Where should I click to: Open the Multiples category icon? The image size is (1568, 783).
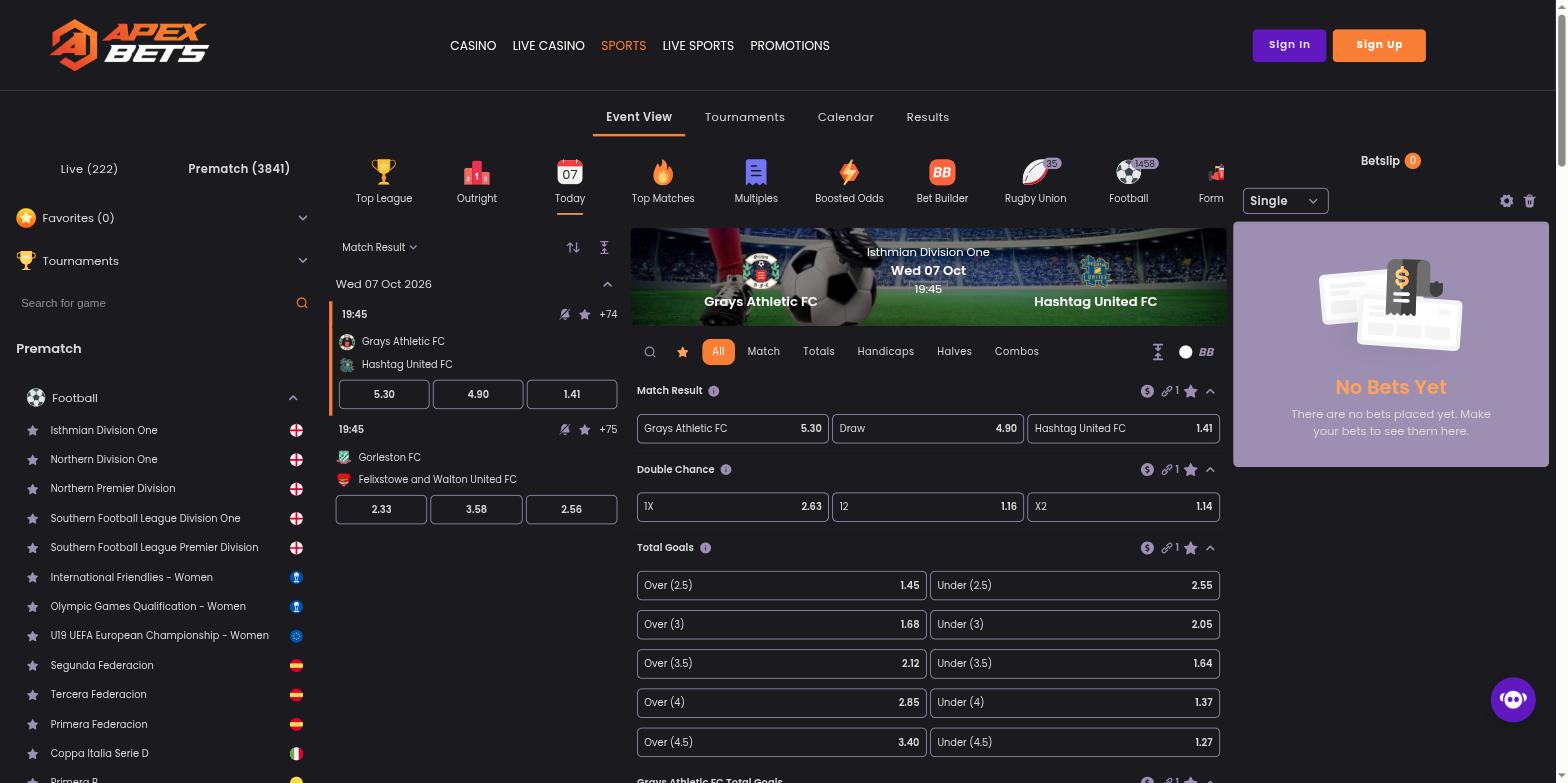pyautogui.click(x=756, y=172)
